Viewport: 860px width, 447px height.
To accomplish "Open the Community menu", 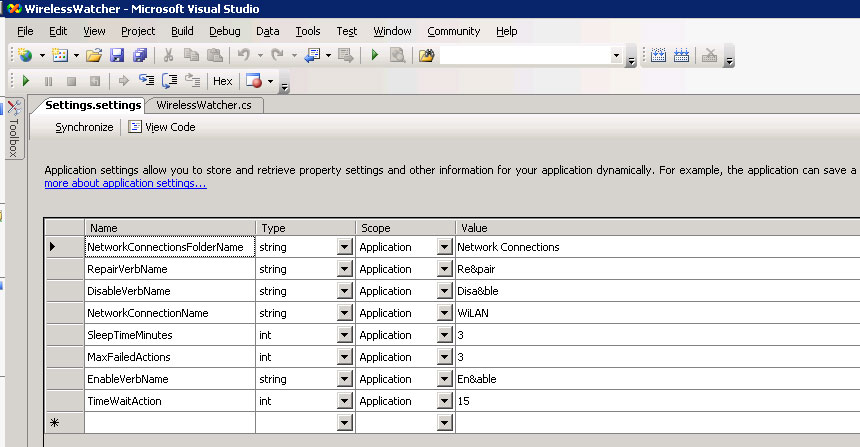I will pos(454,31).
